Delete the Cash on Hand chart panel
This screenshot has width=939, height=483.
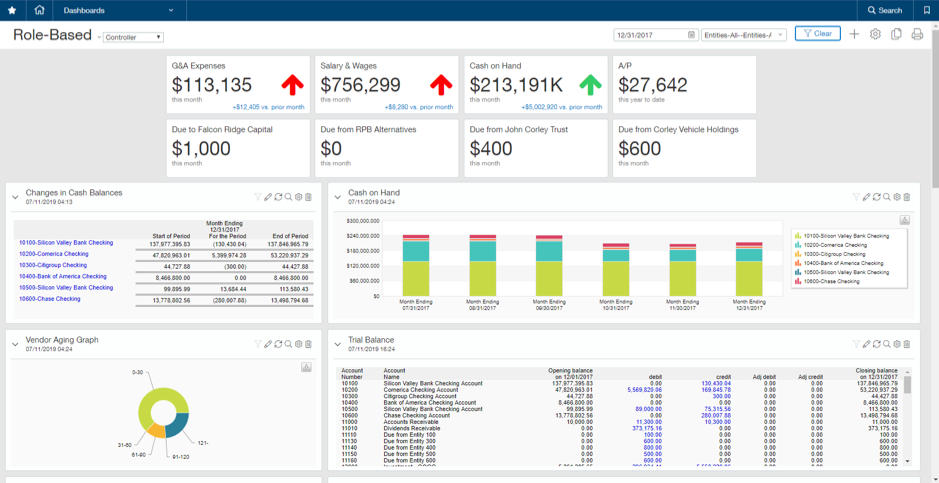(x=907, y=197)
